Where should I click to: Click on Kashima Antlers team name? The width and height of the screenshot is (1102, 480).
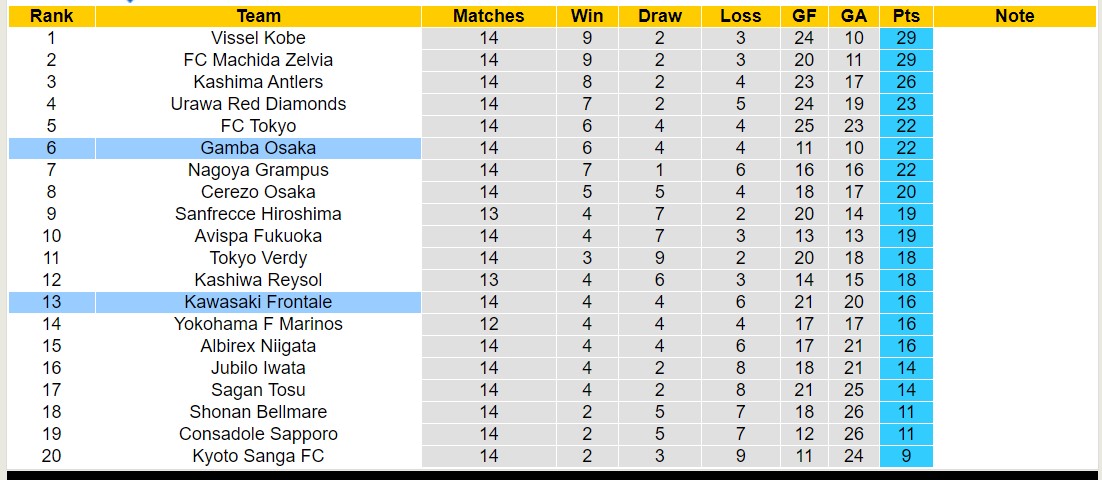coord(258,82)
